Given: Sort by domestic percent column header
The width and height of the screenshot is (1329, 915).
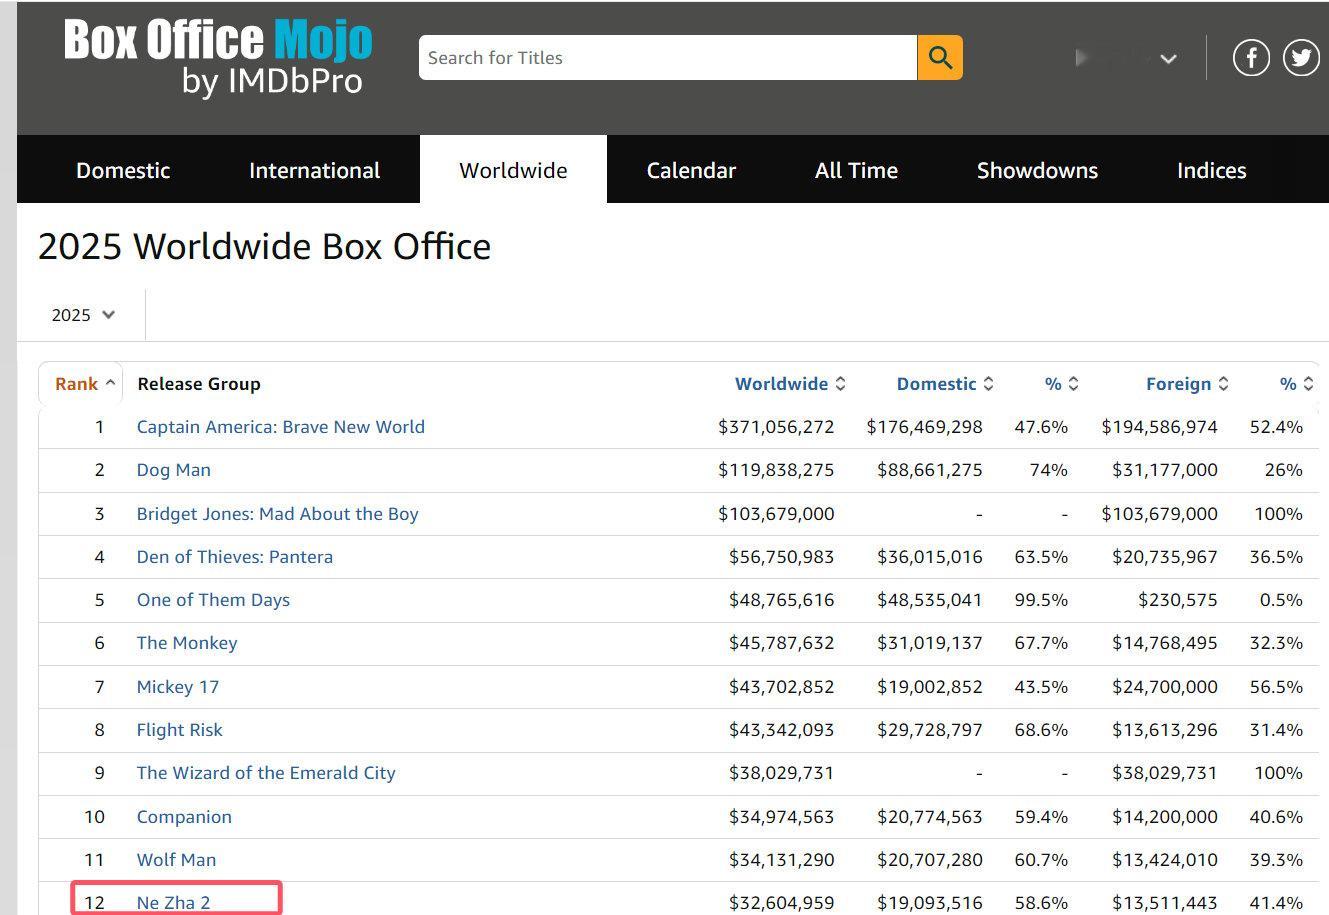Looking at the screenshot, I should 1061,384.
